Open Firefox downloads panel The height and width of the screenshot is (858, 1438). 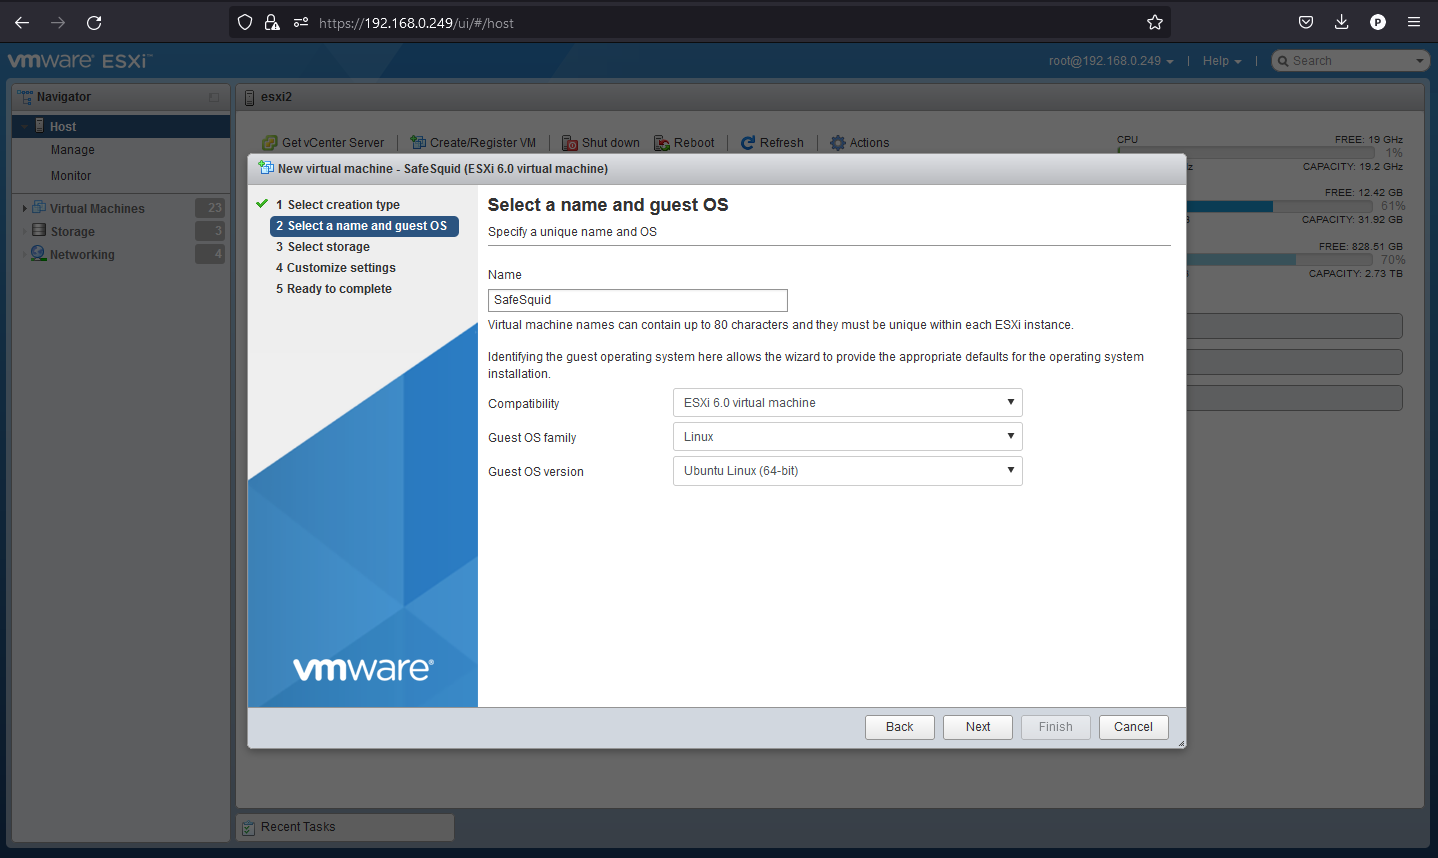(1341, 21)
